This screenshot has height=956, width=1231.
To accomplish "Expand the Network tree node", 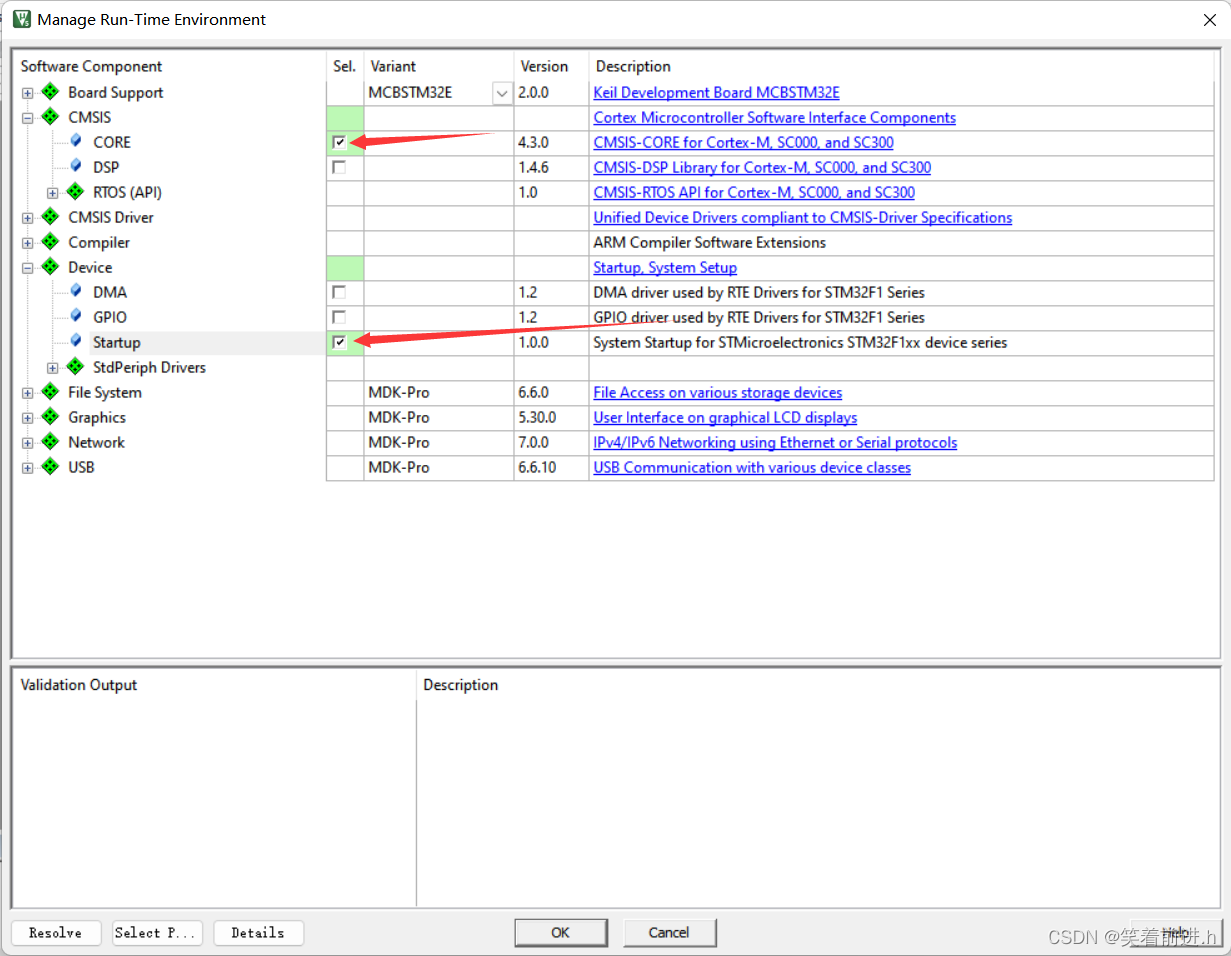I will pos(28,443).
